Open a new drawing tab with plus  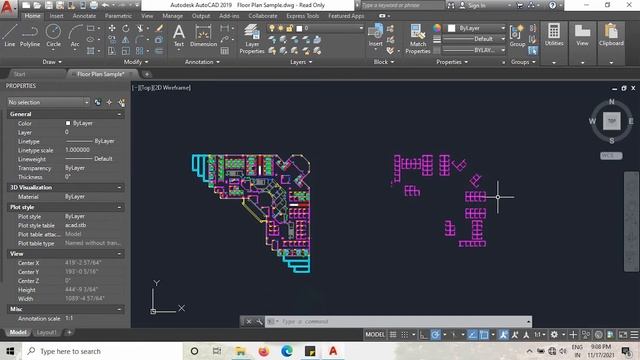tap(147, 74)
